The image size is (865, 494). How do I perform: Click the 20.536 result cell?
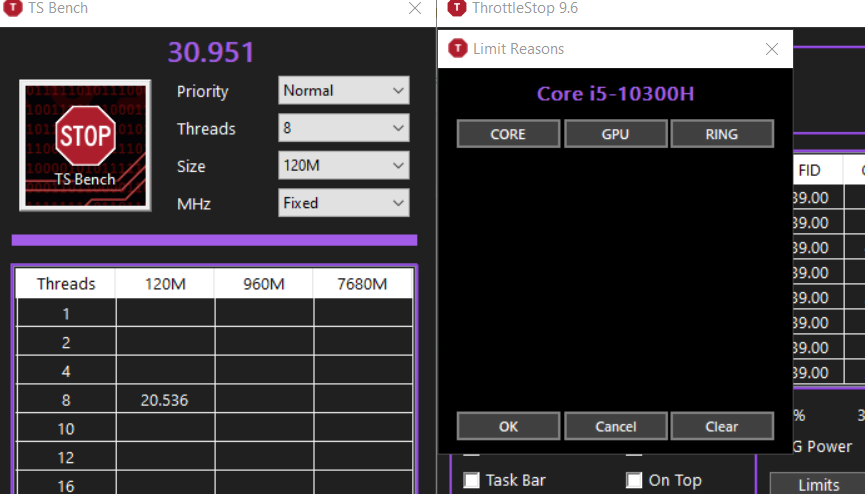point(165,400)
